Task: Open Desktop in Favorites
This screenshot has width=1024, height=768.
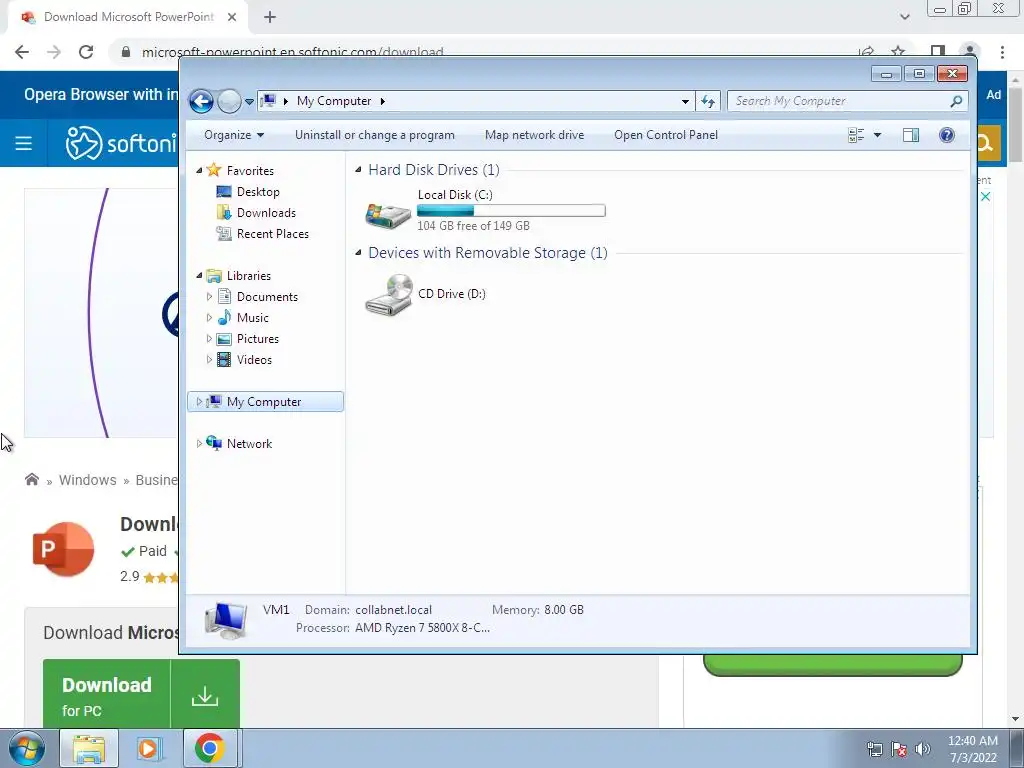Action: click(x=258, y=192)
